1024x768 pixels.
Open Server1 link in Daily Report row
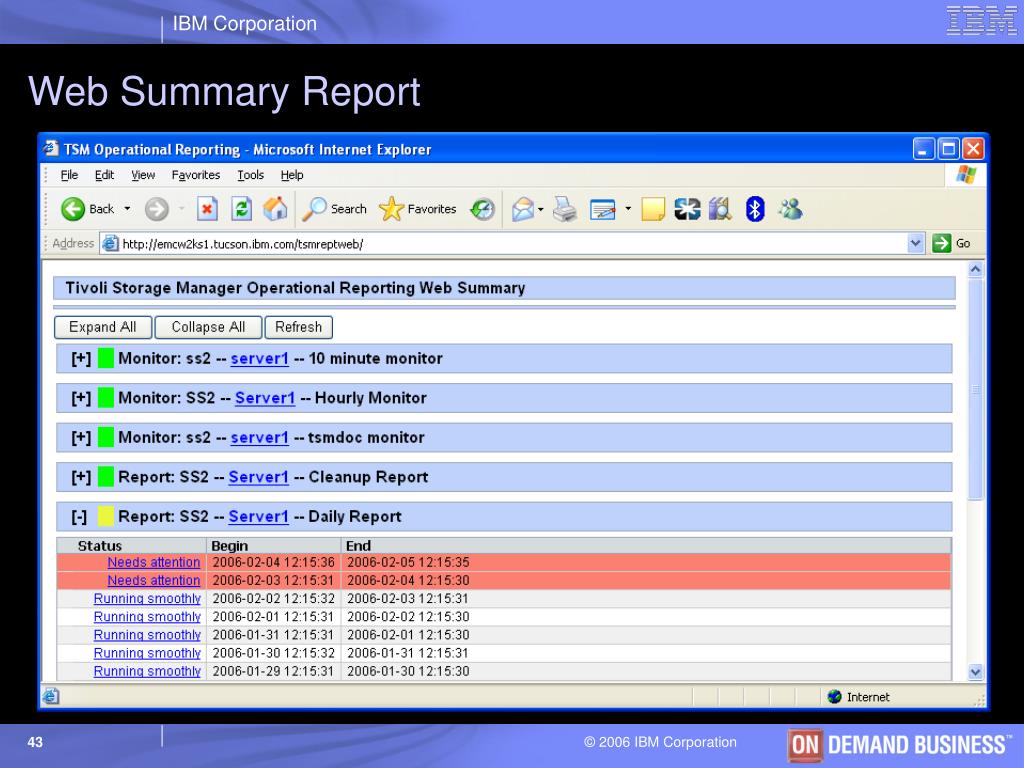[x=258, y=517]
